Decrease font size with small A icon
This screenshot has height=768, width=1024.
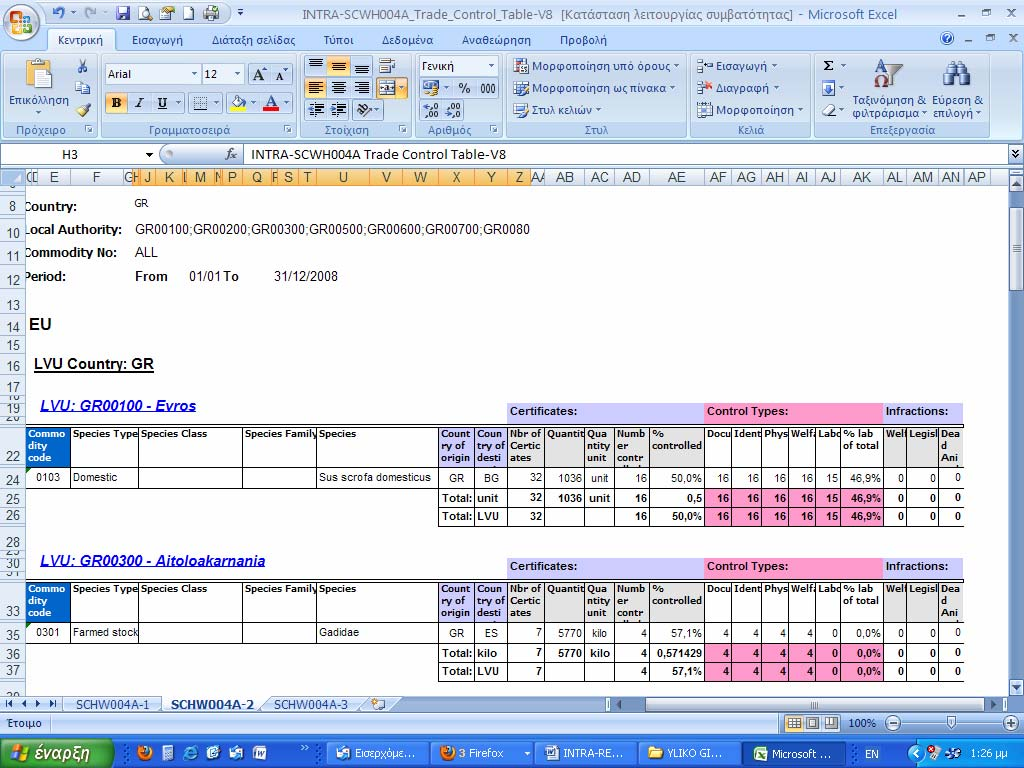click(281, 74)
